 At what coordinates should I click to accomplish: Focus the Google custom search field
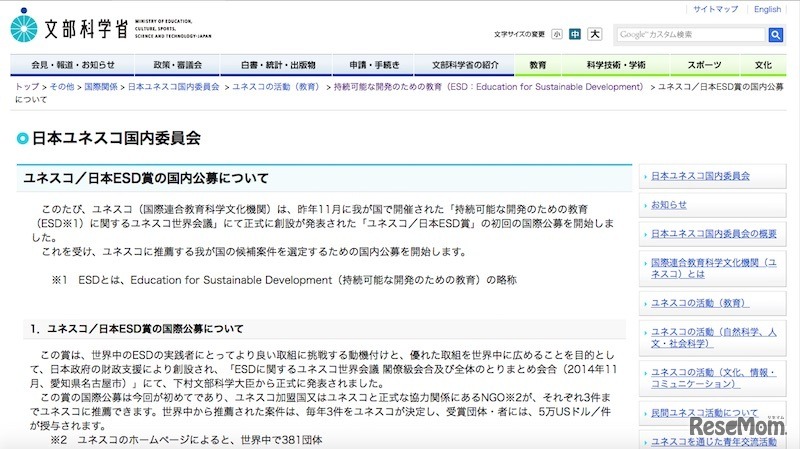click(692, 35)
